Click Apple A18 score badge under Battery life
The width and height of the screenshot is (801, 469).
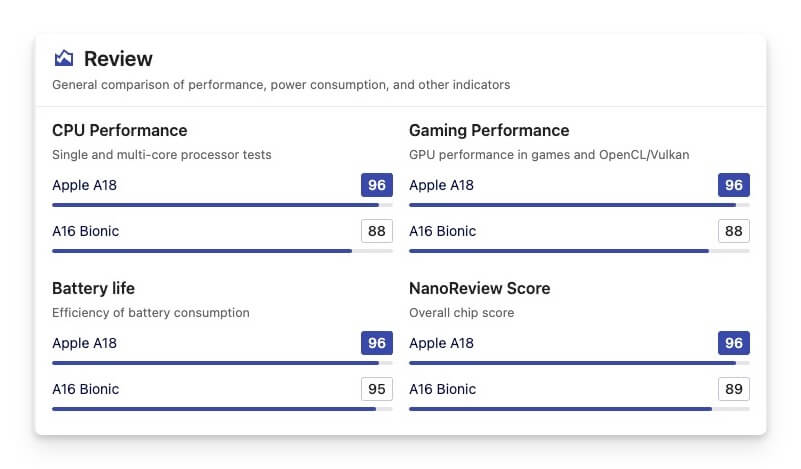click(377, 343)
